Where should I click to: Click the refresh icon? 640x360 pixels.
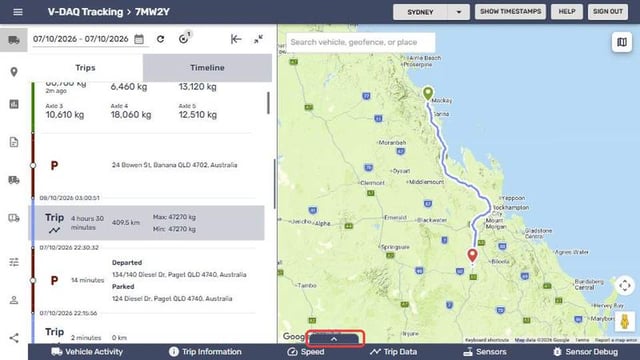pyautogui.click(x=160, y=39)
